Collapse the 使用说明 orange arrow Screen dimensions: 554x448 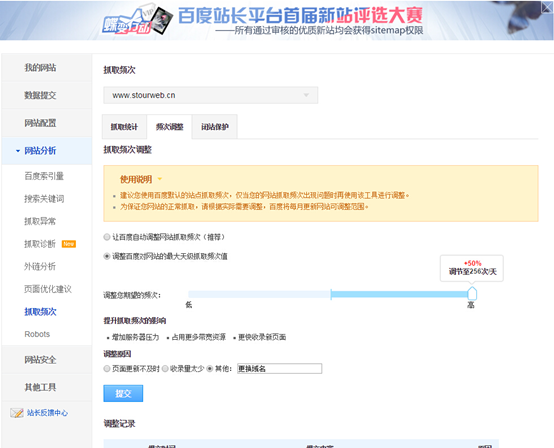(160, 179)
